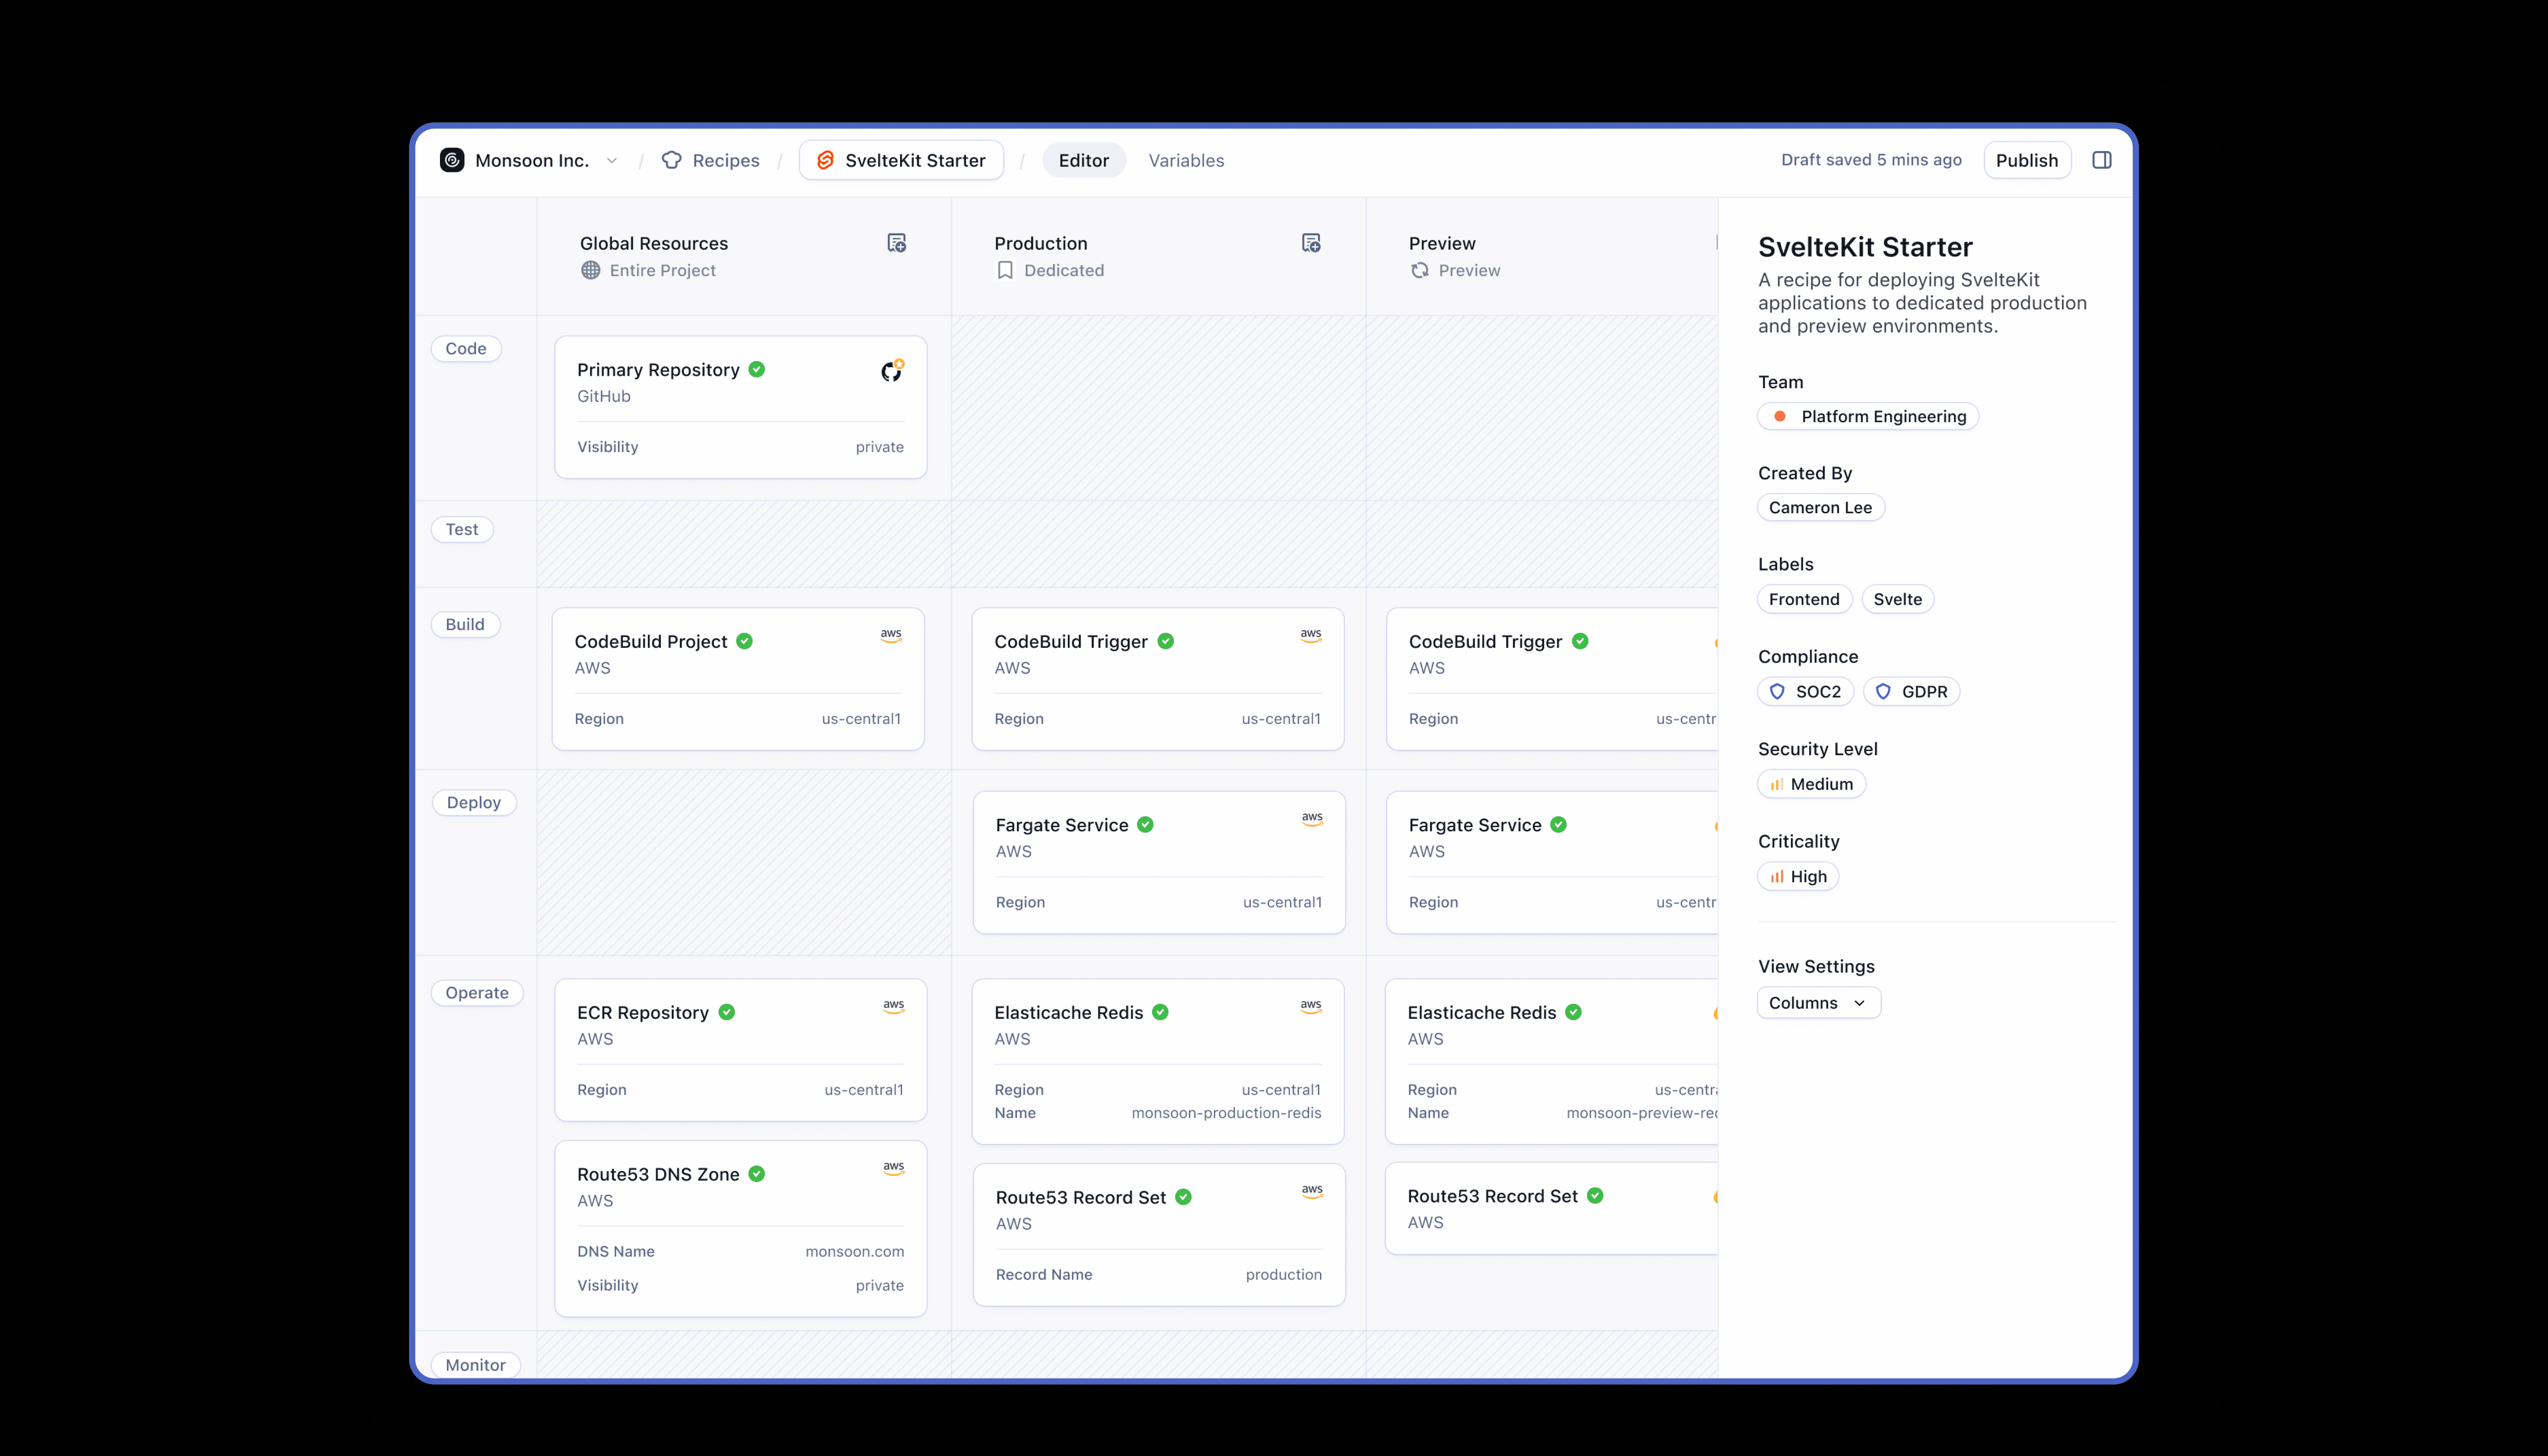This screenshot has width=2548, height=1456.
Task: Click the green check on Preview Elasticache Redis
Action: (x=1574, y=1012)
